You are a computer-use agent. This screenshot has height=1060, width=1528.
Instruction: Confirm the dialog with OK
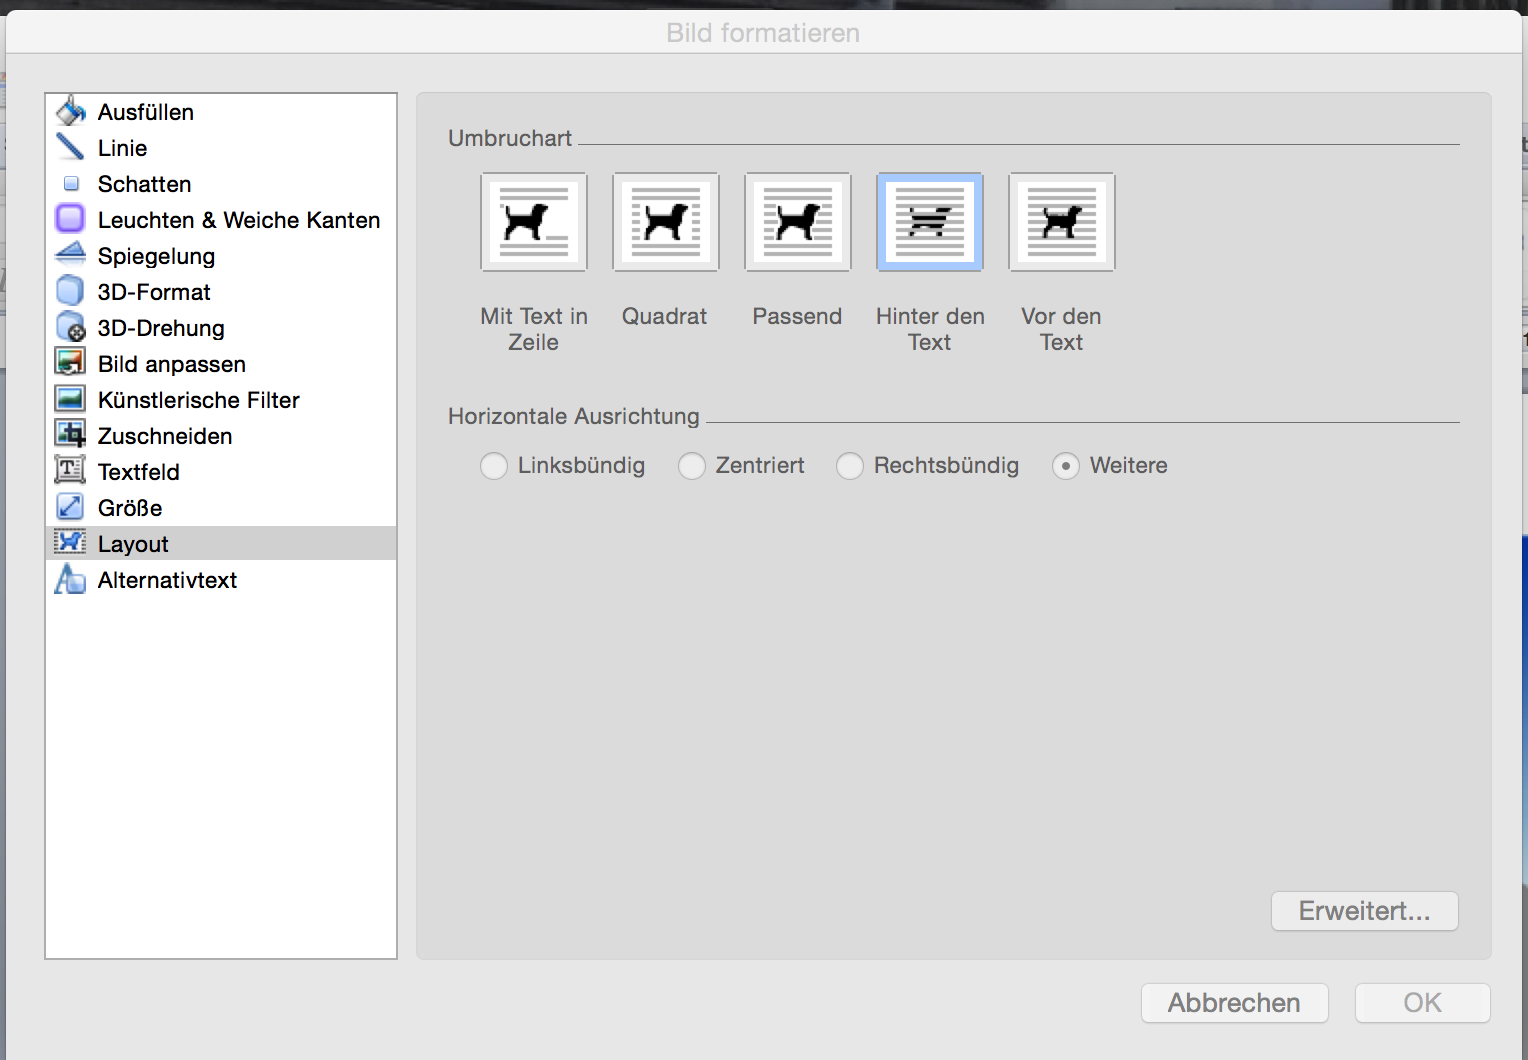coord(1422,1003)
